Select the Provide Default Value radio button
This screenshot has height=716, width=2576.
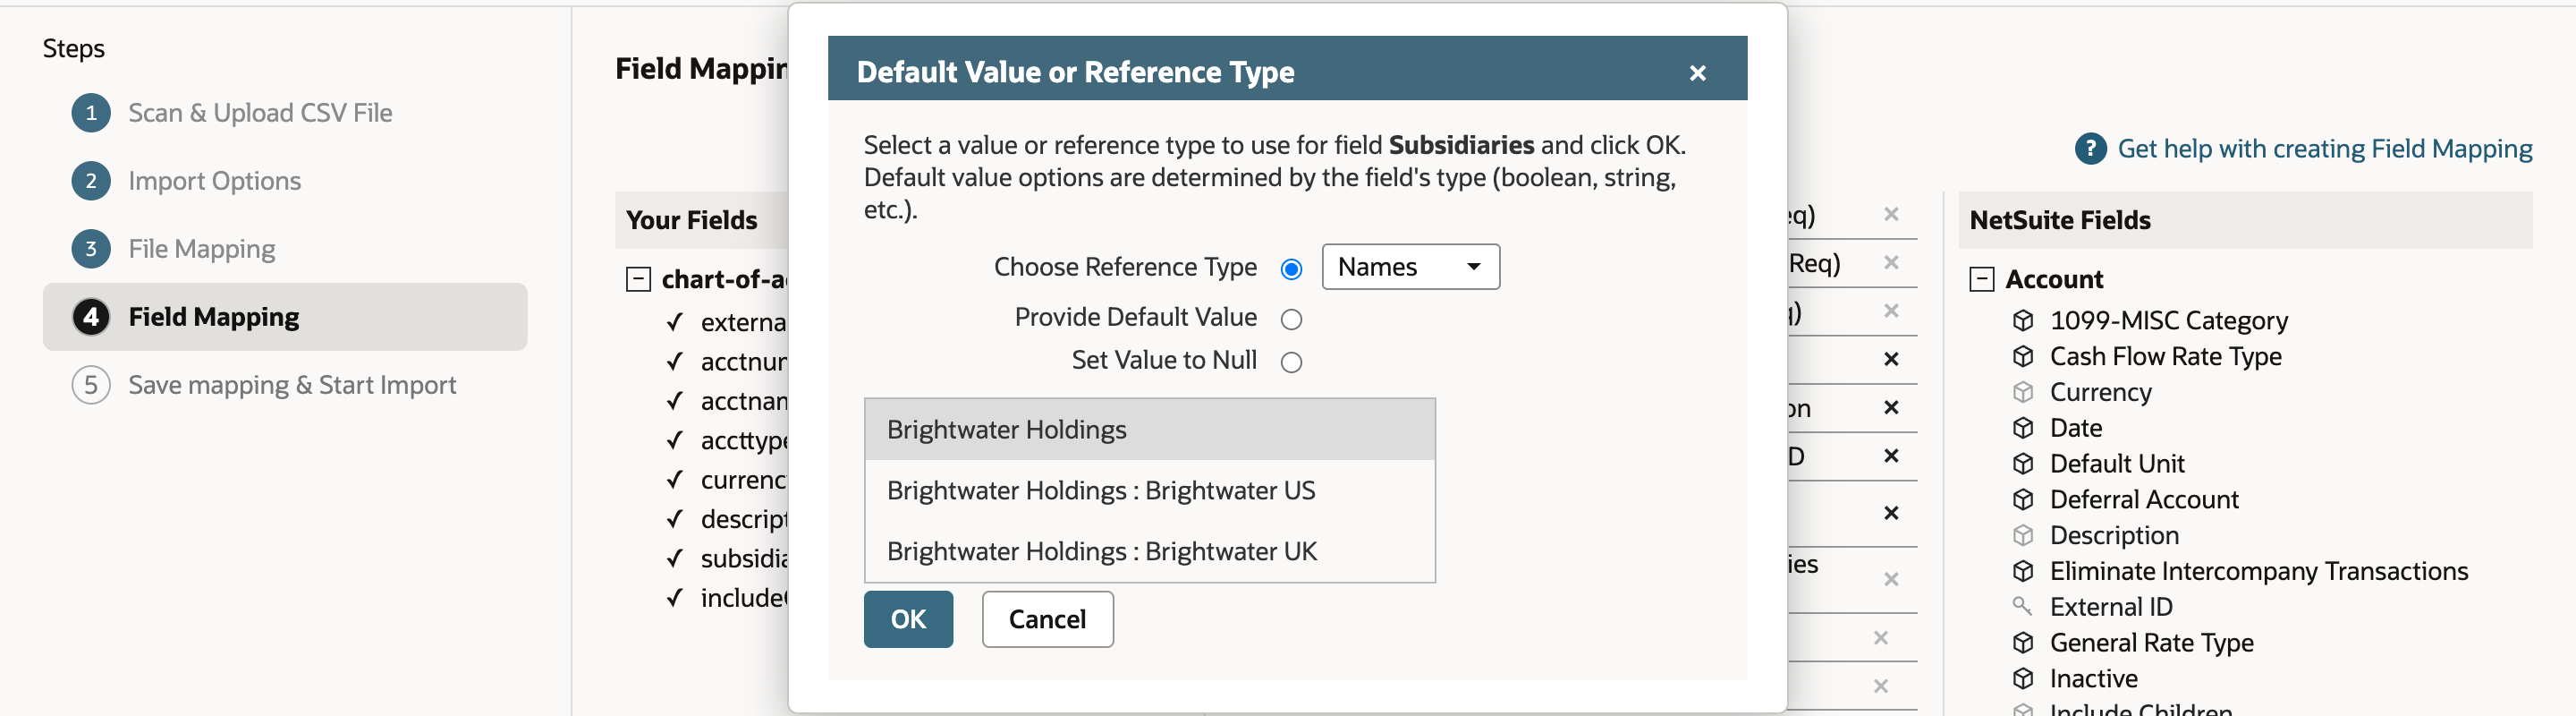(x=1291, y=319)
